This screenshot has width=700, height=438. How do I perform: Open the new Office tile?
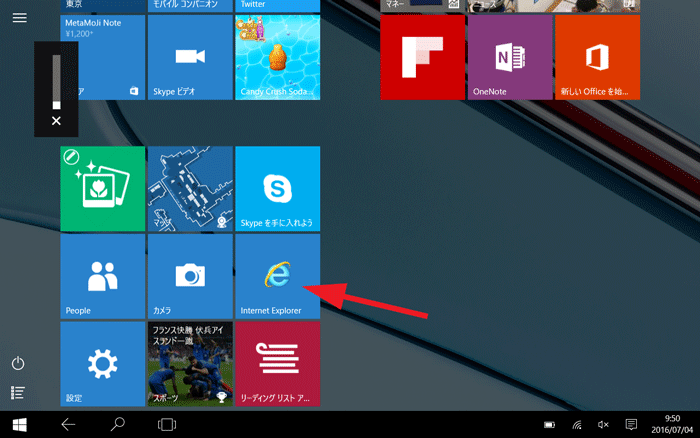pos(597,57)
